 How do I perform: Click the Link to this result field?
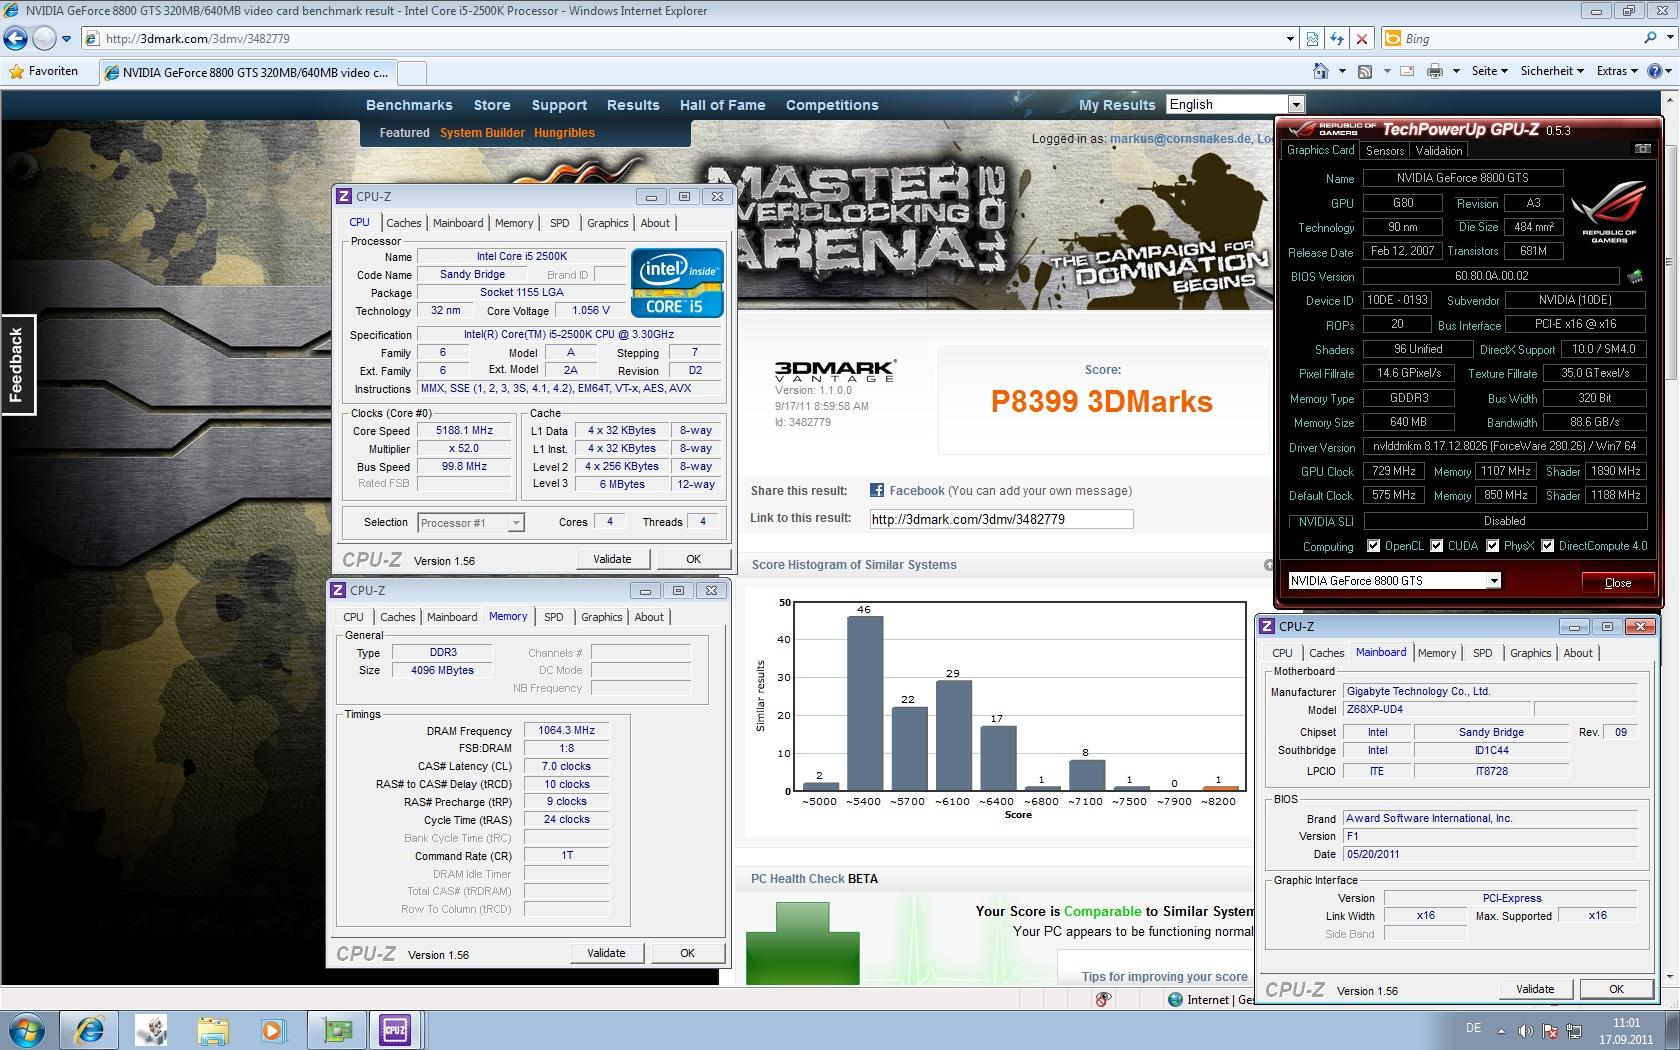pyautogui.click(x=1000, y=519)
